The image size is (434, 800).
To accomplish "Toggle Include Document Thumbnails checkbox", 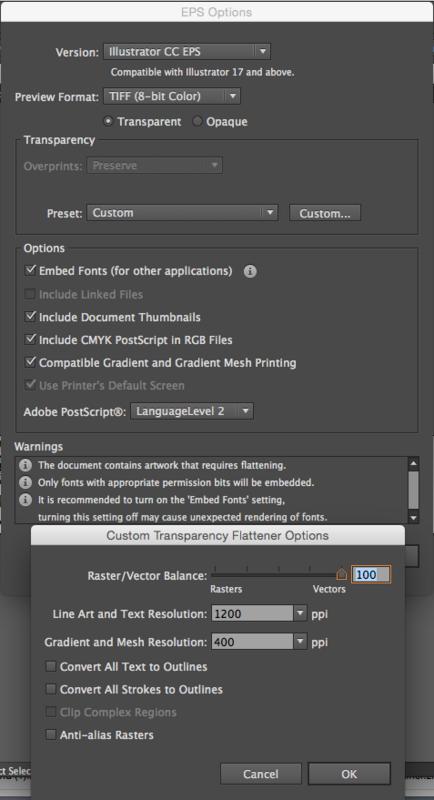I will click(x=31, y=317).
